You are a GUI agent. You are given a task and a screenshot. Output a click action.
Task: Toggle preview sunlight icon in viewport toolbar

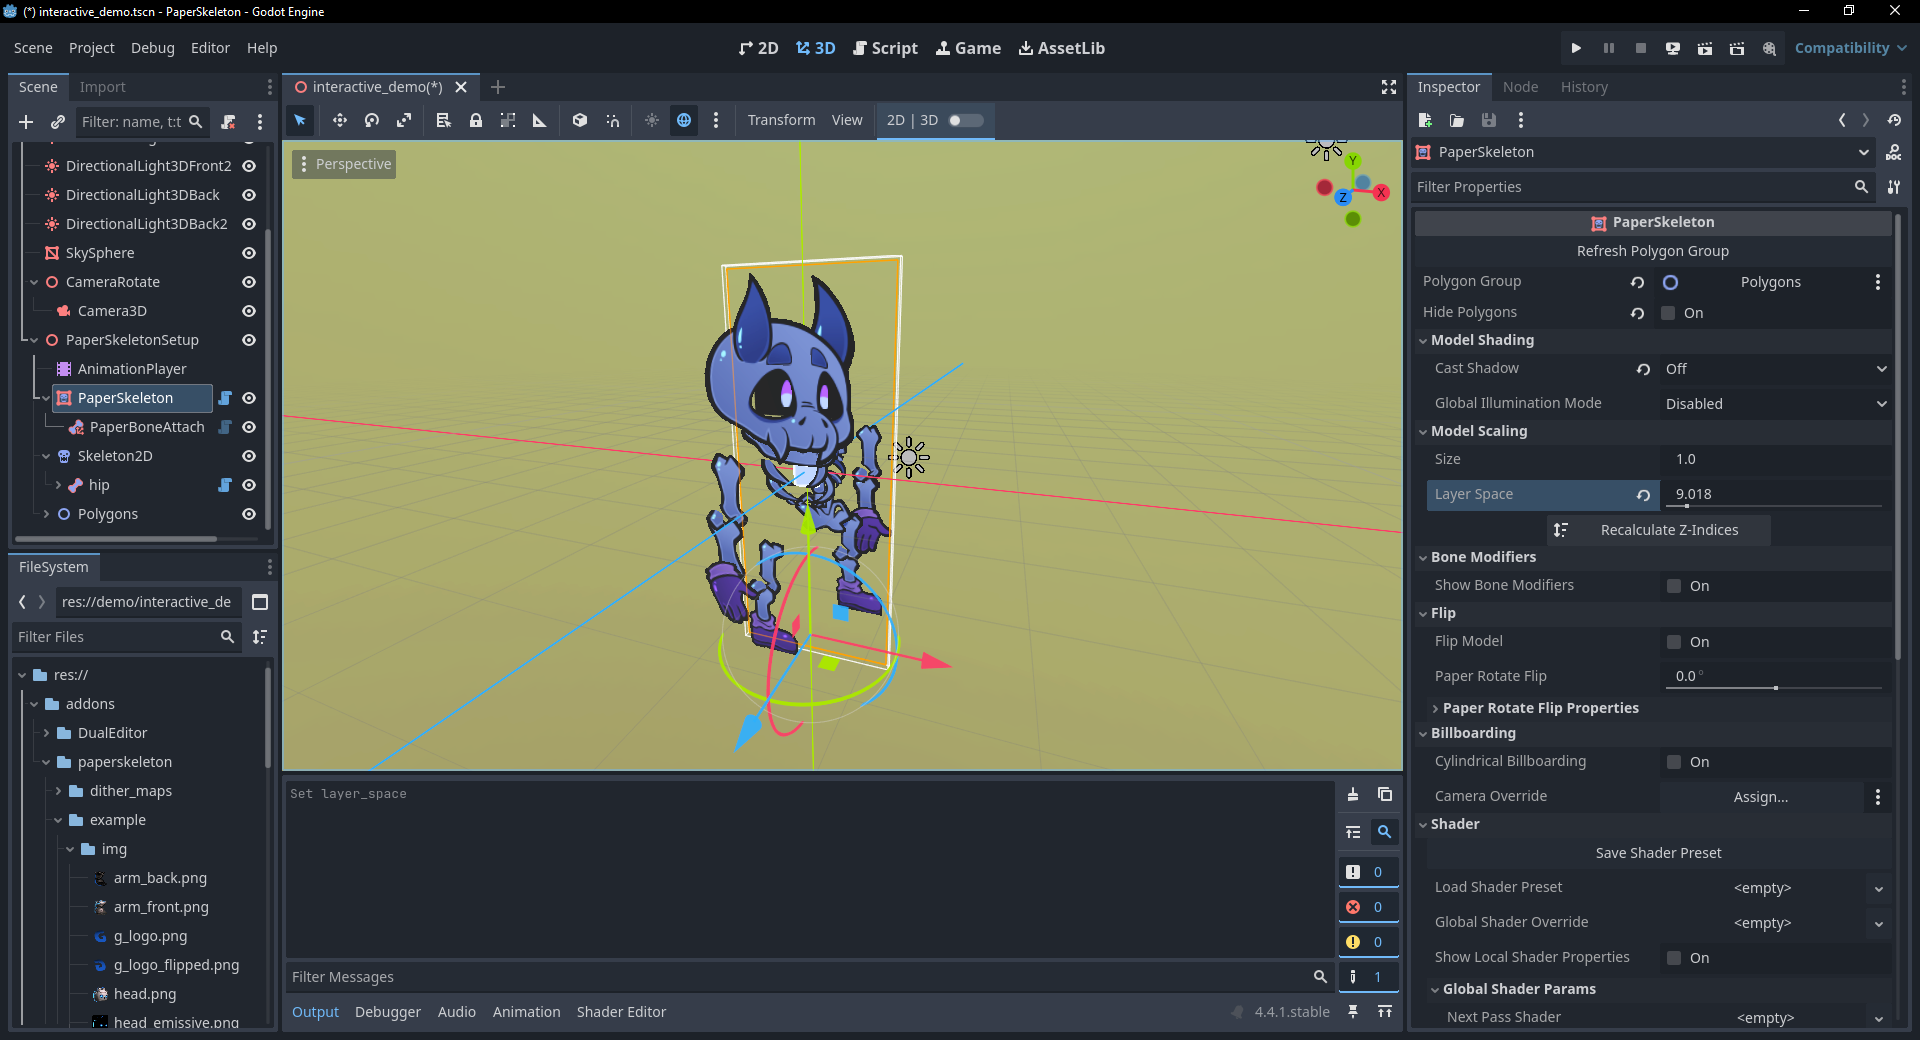coord(652,120)
